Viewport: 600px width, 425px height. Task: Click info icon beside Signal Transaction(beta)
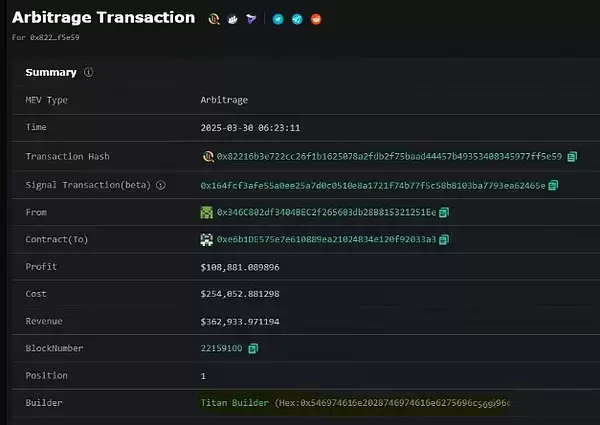coord(160,185)
